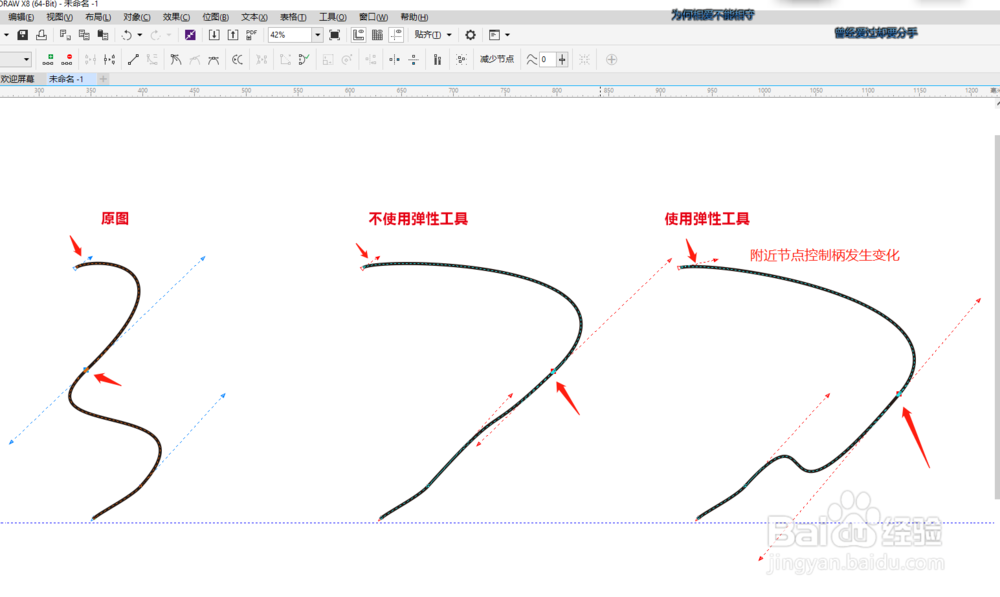Click the Copy icon in the toolbar
The image size is (1000, 597).
pyautogui.click(x=84, y=35)
